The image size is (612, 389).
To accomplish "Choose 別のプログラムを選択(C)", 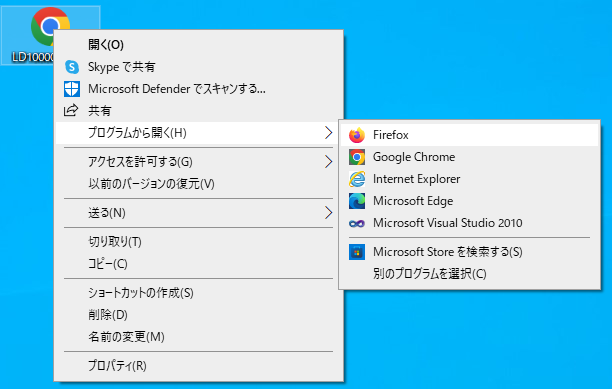I will tap(470, 274).
